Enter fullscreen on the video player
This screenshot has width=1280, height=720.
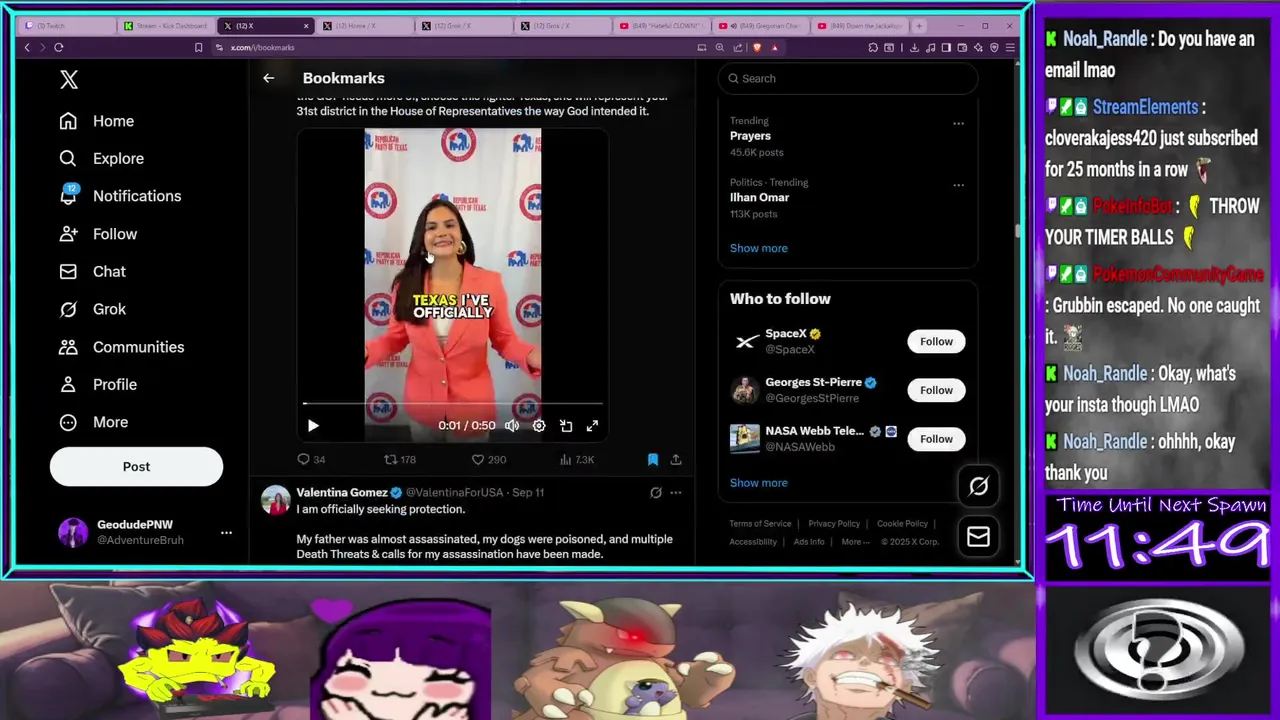592,426
